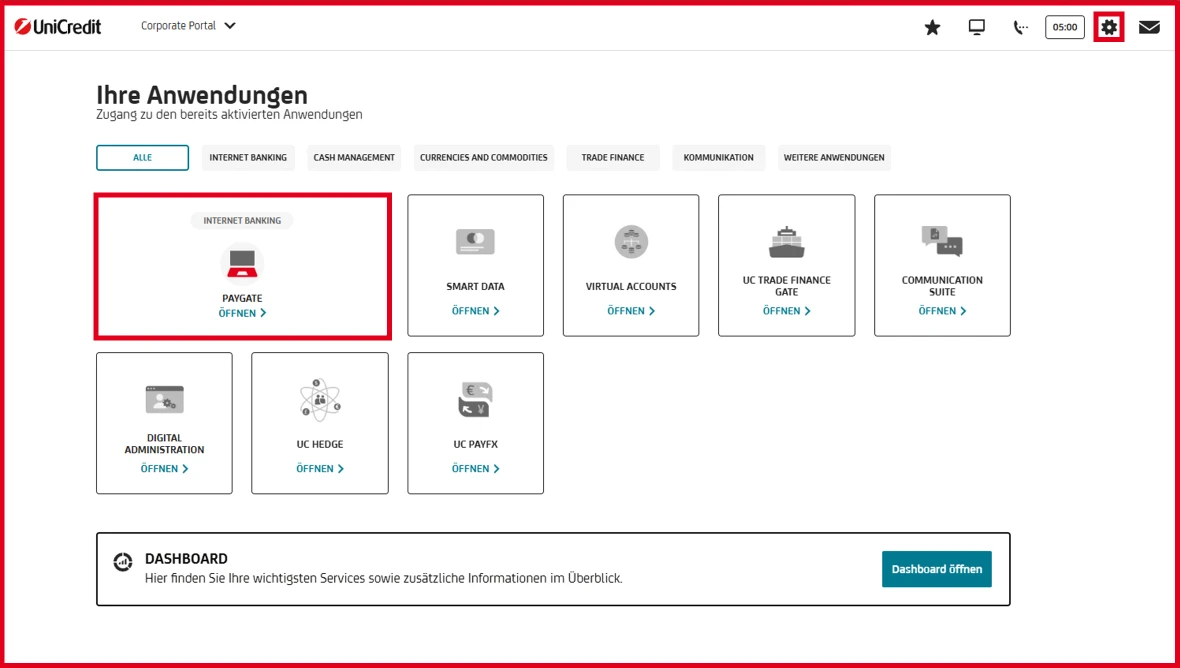Click the Dashboard öffnen button
The height and width of the screenshot is (668, 1180).
(x=936, y=568)
